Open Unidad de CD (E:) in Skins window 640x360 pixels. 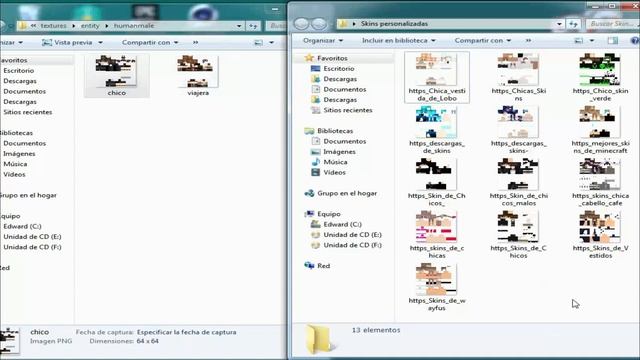tap(352, 235)
